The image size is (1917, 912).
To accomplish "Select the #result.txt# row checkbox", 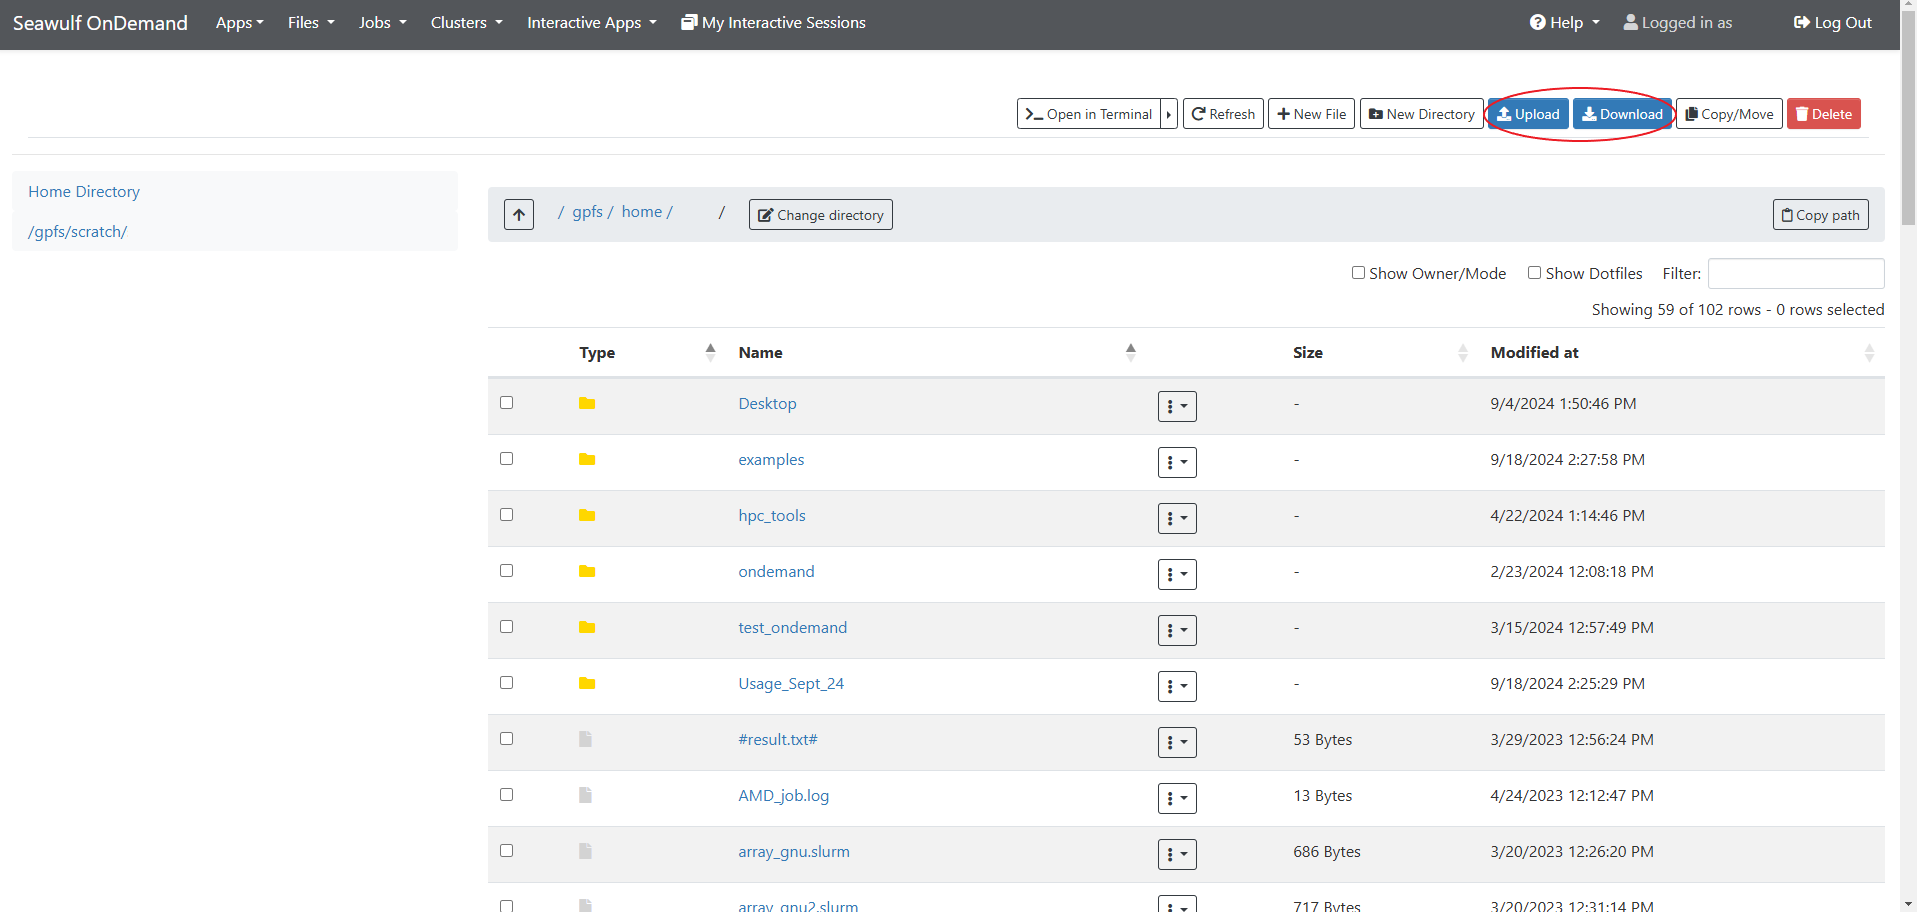I will (506, 738).
